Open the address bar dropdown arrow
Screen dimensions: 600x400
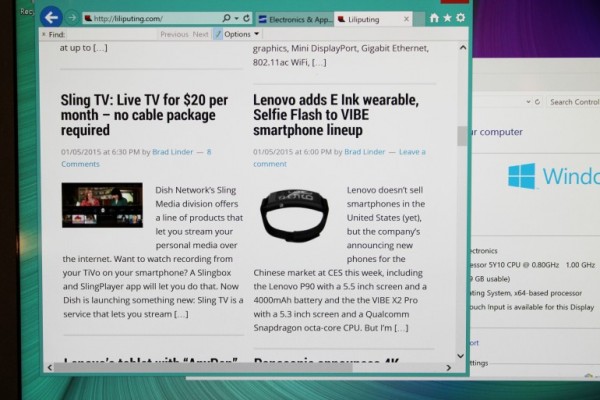tap(236, 18)
